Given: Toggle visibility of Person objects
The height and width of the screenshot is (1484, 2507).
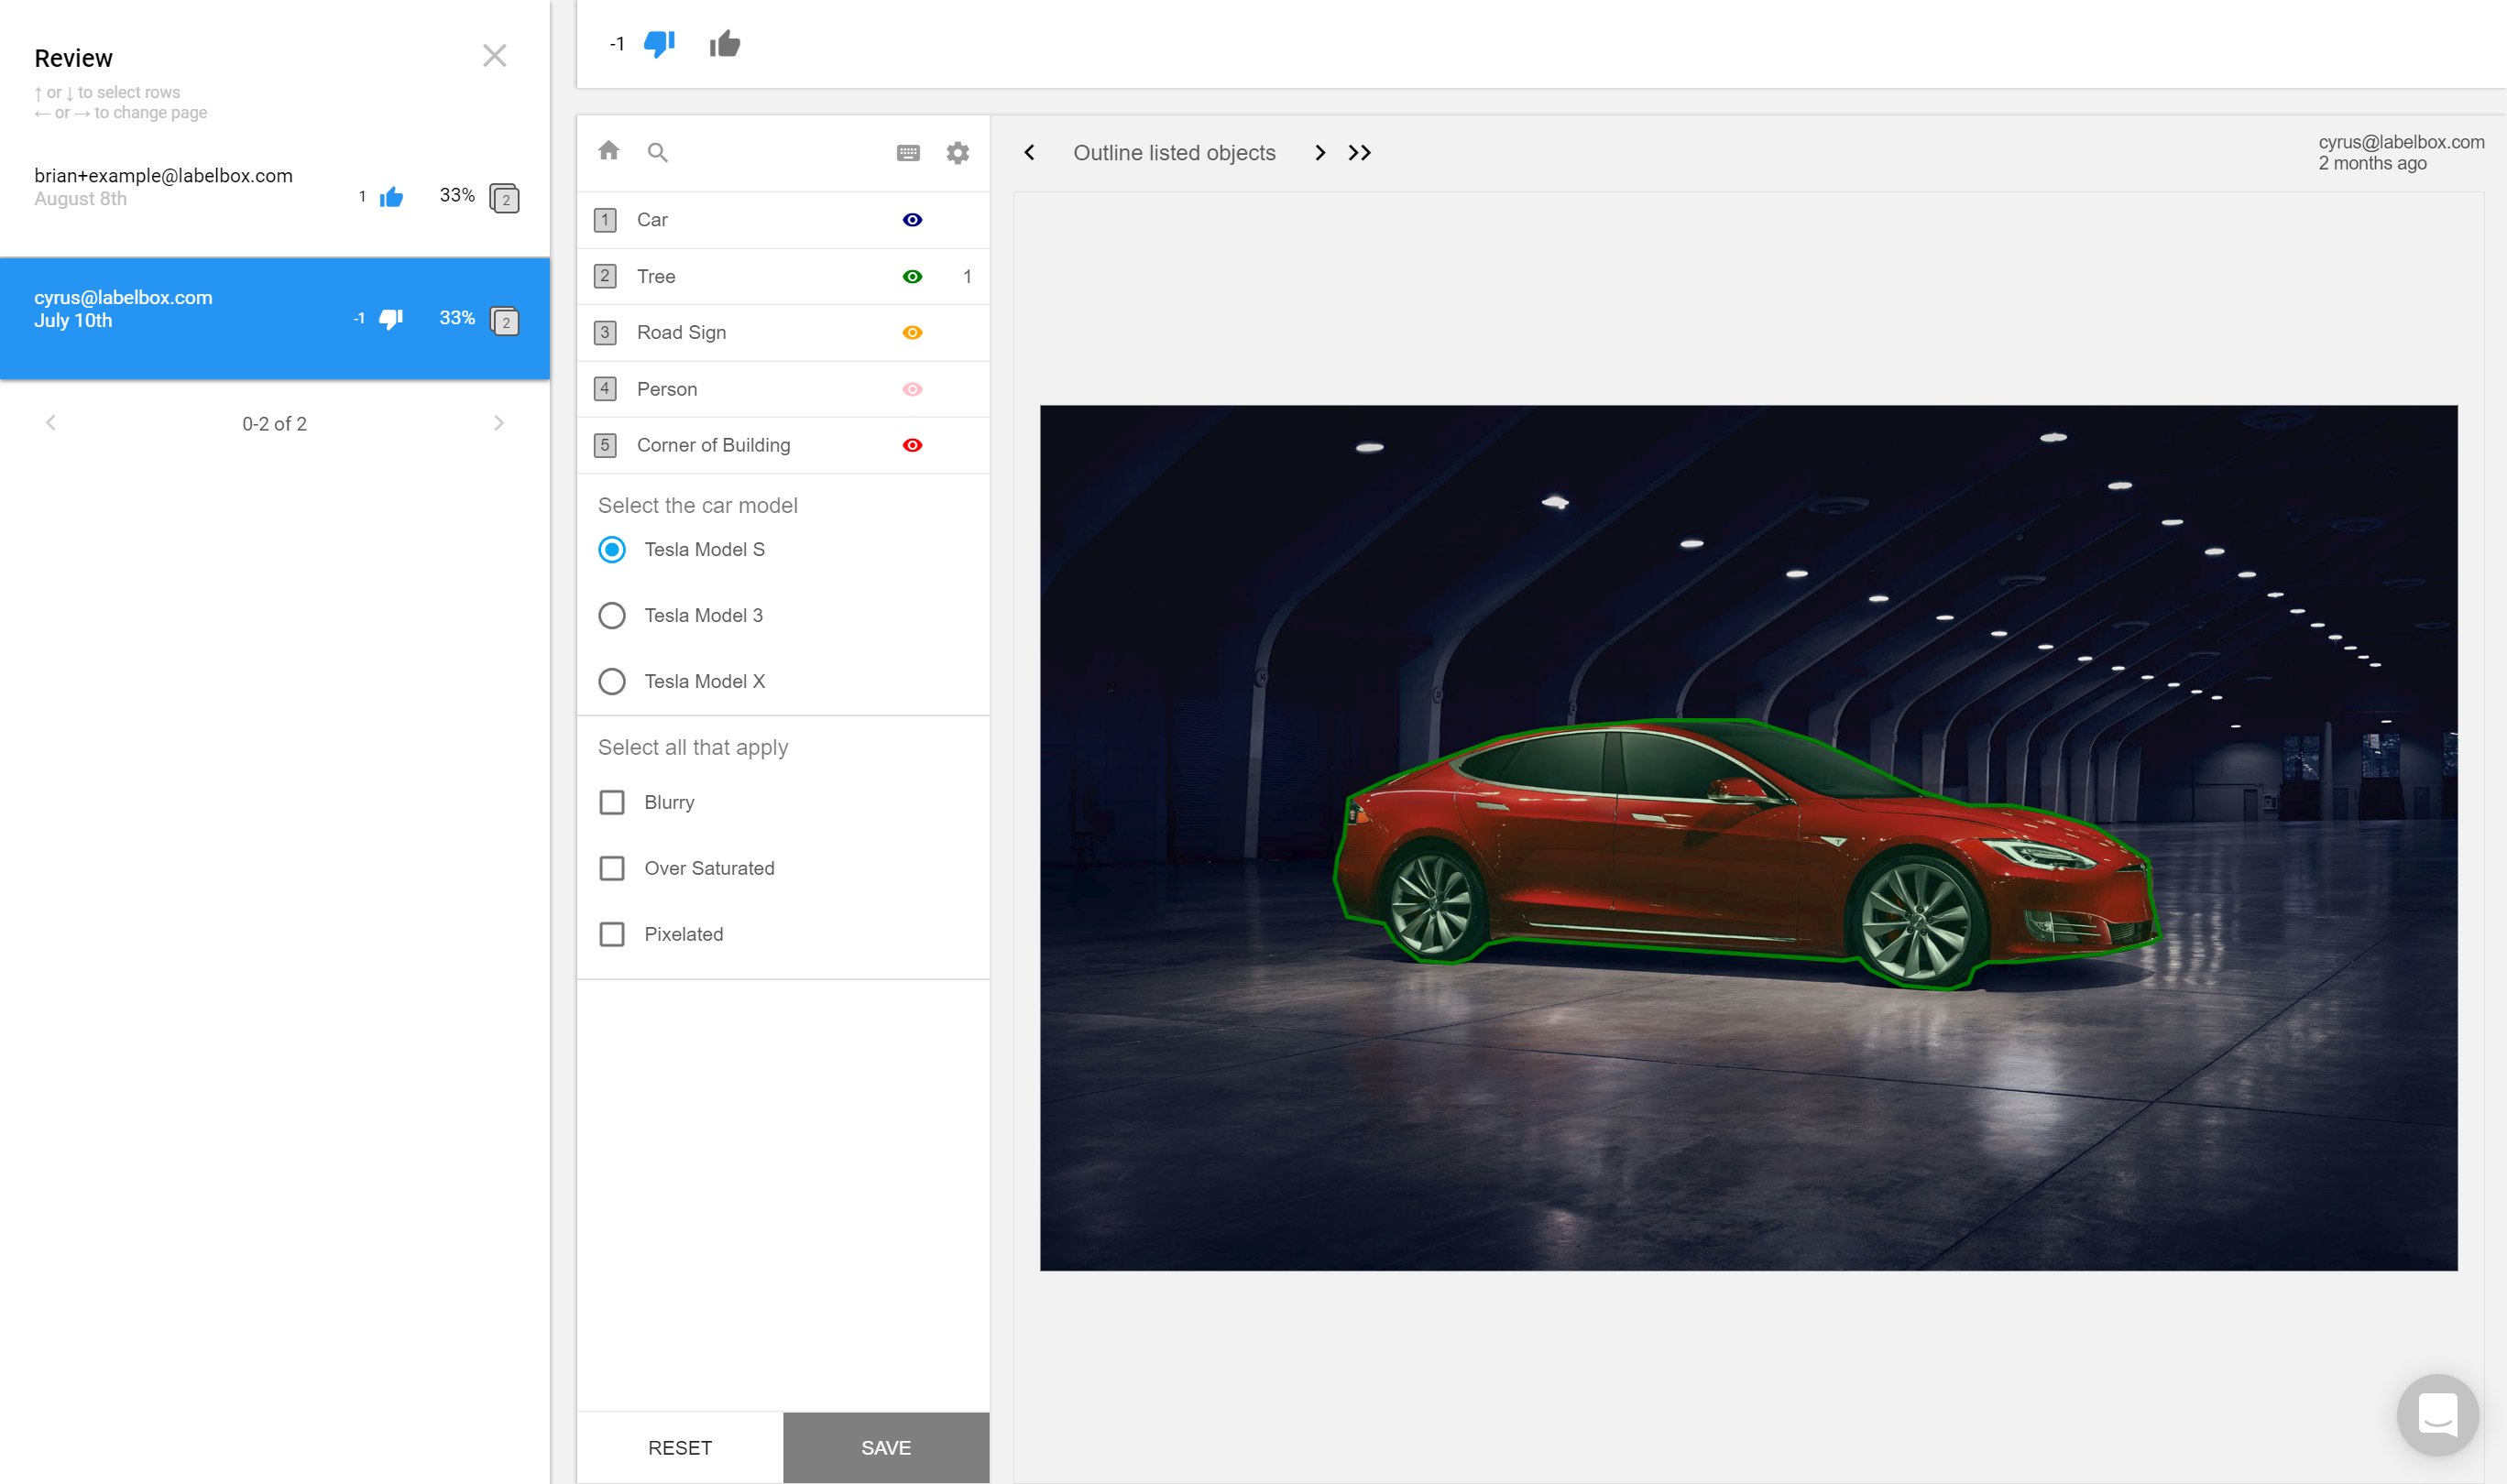Looking at the screenshot, I should point(912,390).
